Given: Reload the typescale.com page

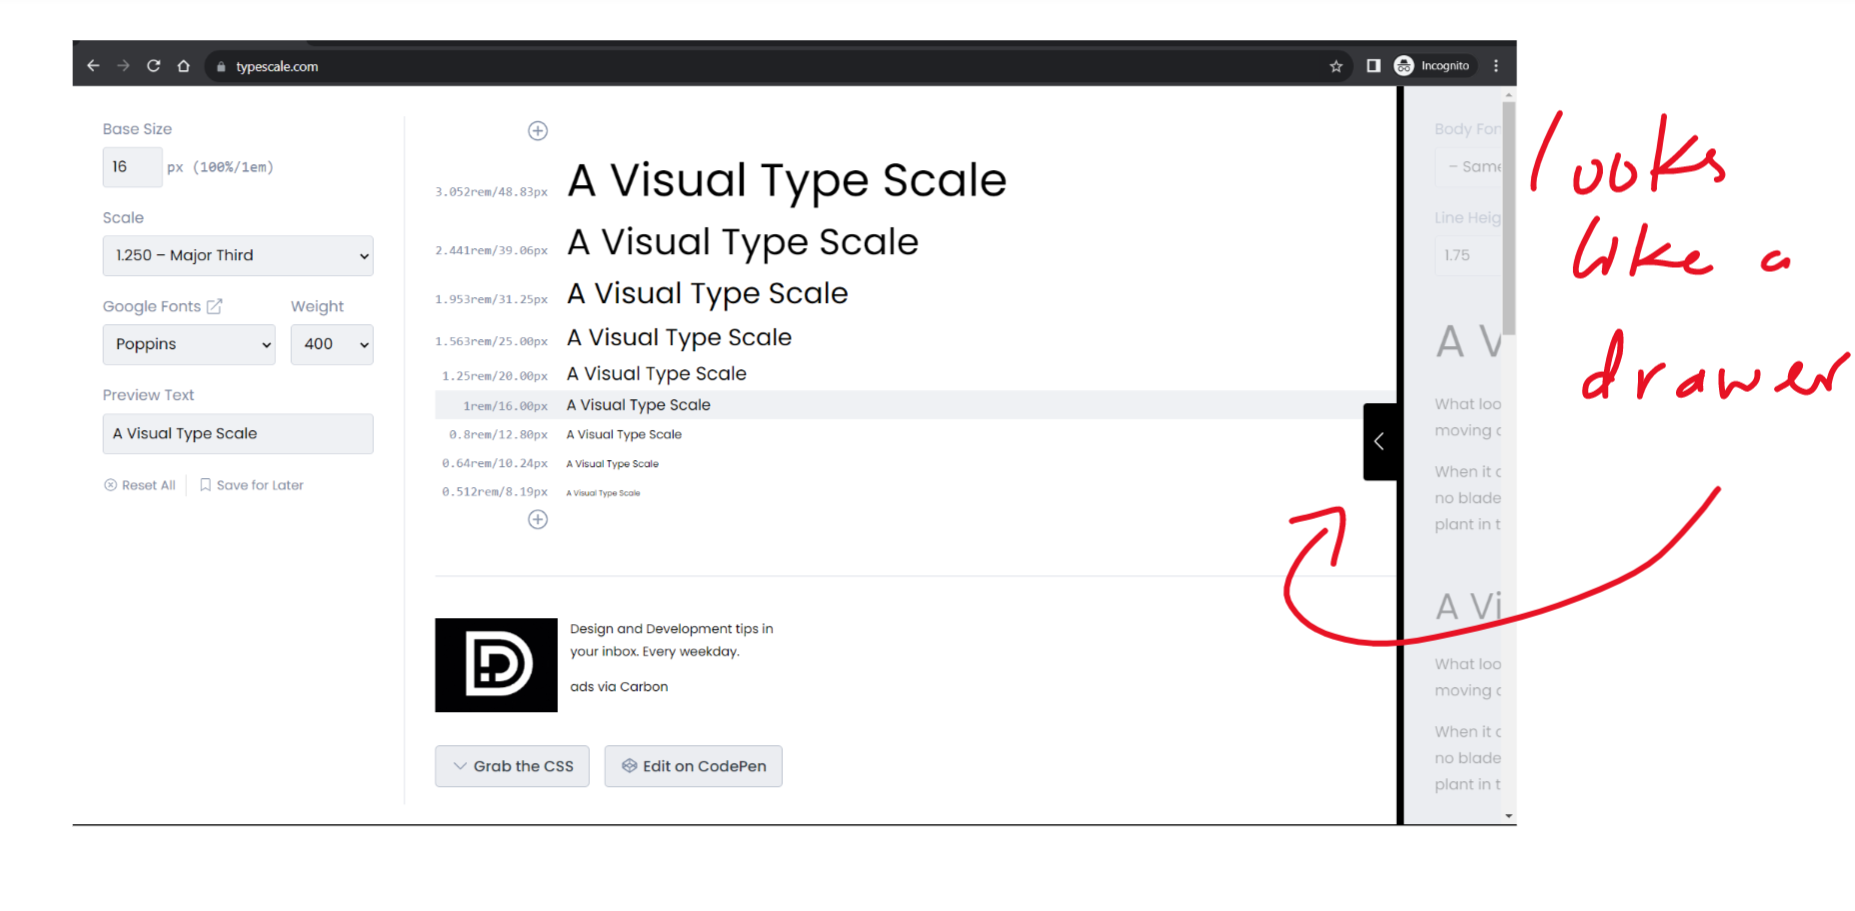Looking at the screenshot, I should click(x=153, y=66).
